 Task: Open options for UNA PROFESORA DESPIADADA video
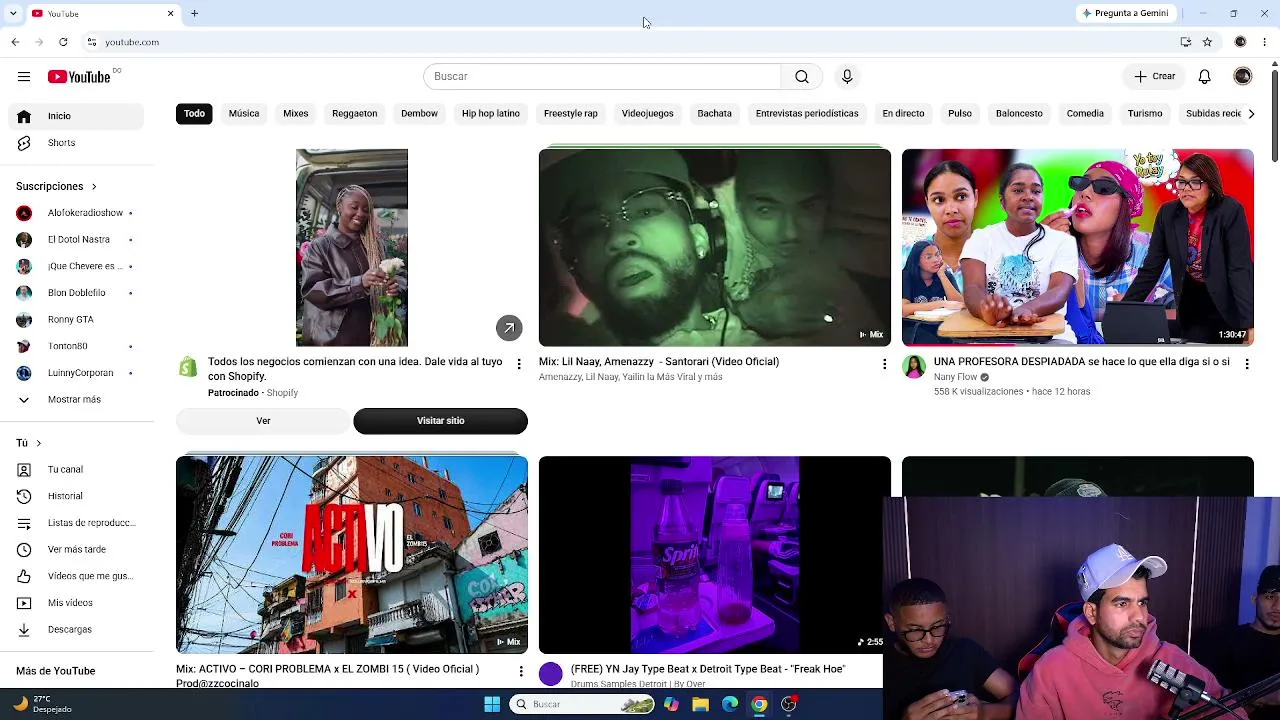(1247, 364)
